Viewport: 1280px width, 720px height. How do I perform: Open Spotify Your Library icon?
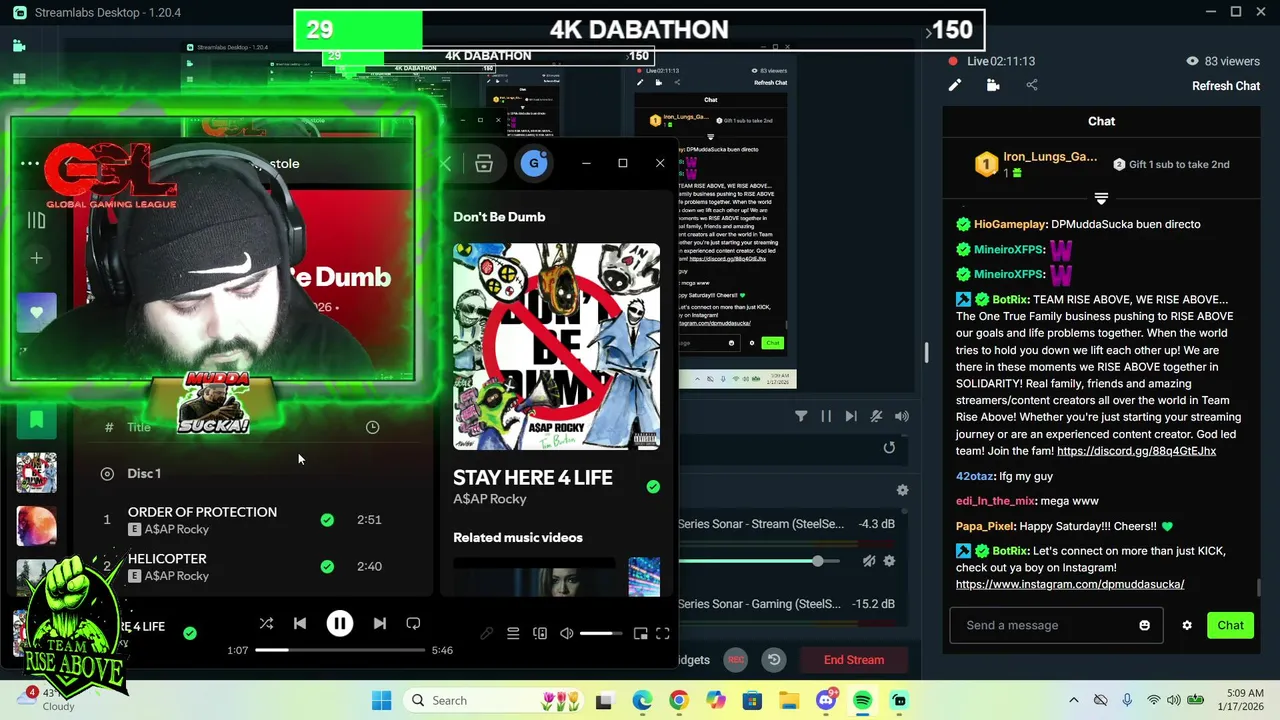point(36,220)
